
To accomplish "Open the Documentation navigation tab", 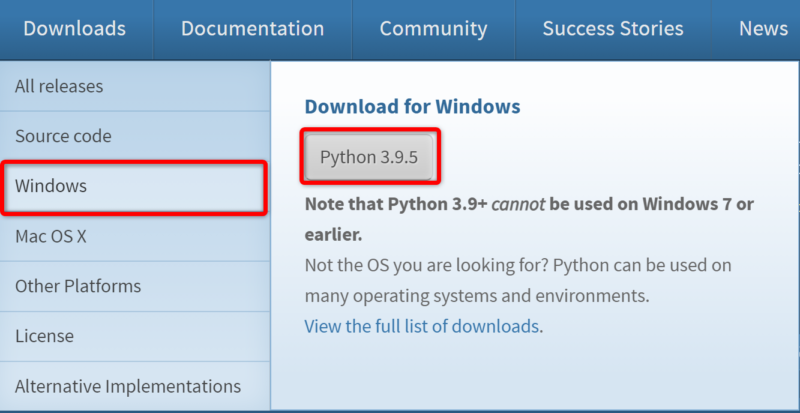I will point(252,29).
